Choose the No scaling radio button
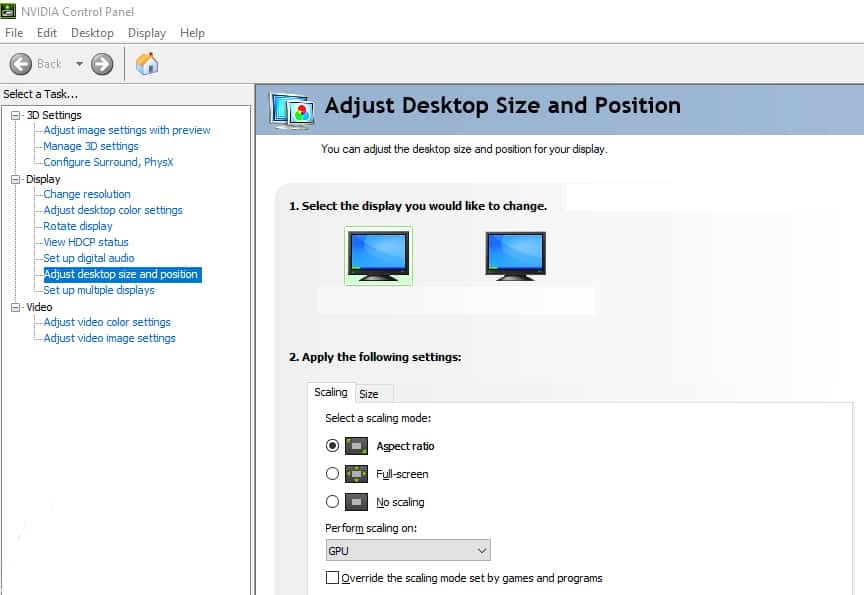This screenshot has width=864, height=595. pyautogui.click(x=332, y=501)
